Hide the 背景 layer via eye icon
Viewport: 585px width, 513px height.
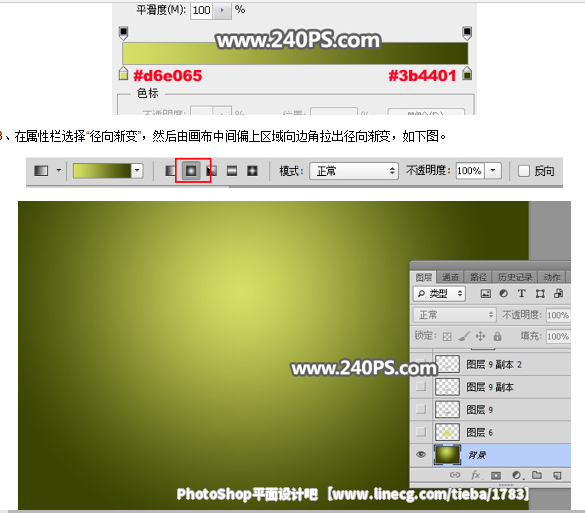(421, 454)
